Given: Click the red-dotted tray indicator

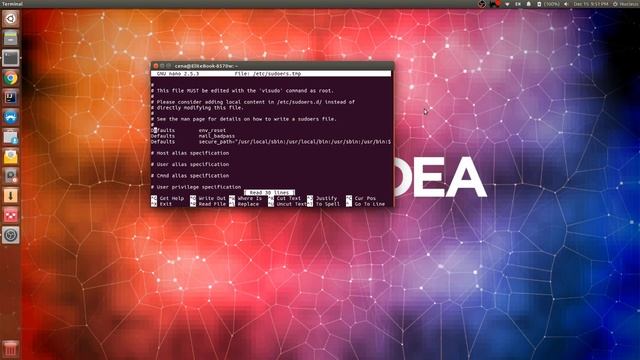Looking at the screenshot, I should [x=495, y=4].
